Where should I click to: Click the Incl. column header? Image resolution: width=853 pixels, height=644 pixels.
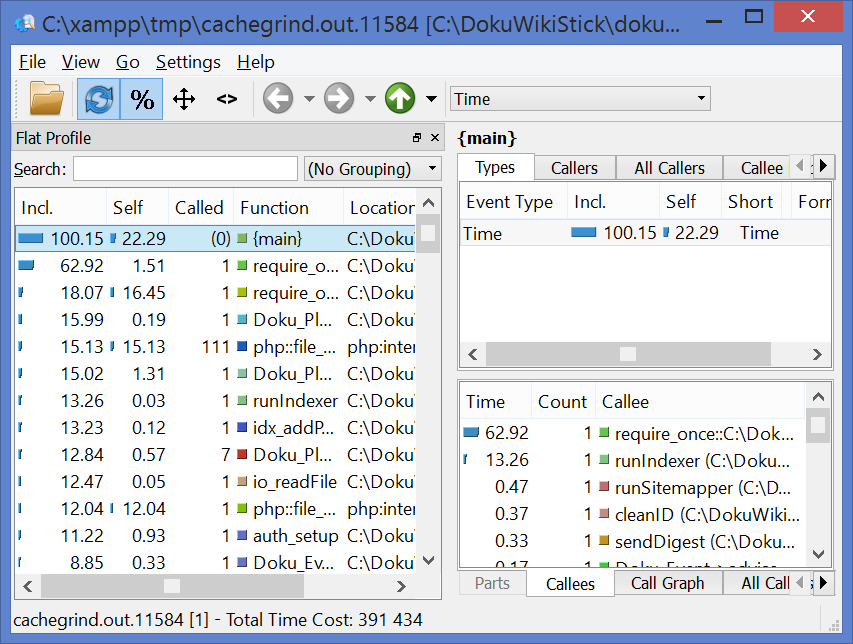pos(60,208)
